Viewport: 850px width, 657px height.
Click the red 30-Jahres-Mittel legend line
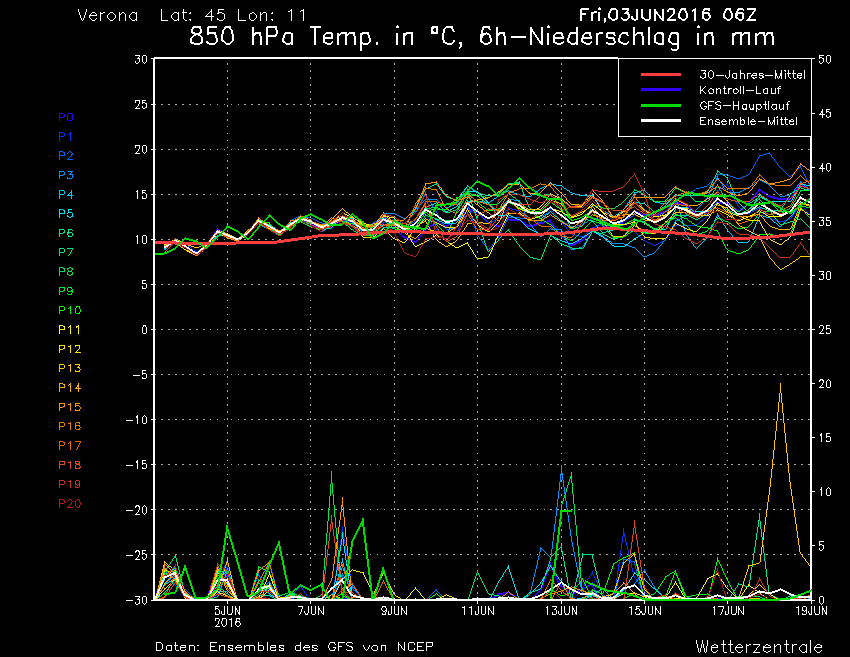pyautogui.click(x=661, y=74)
